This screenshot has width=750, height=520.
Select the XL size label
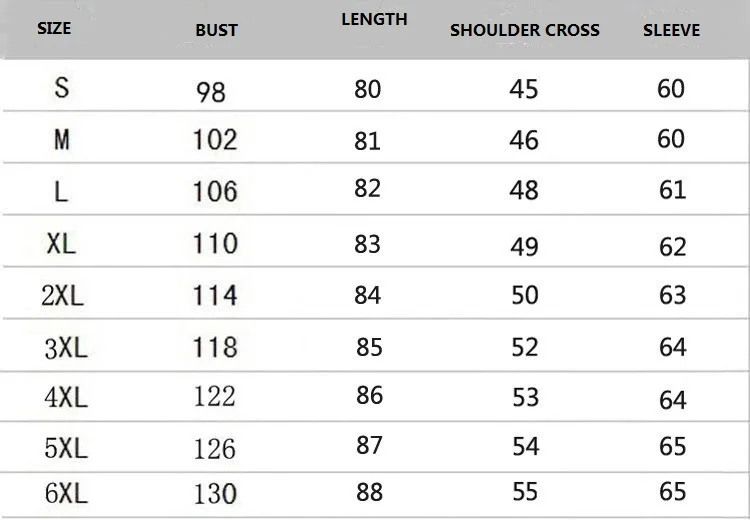[62, 244]
